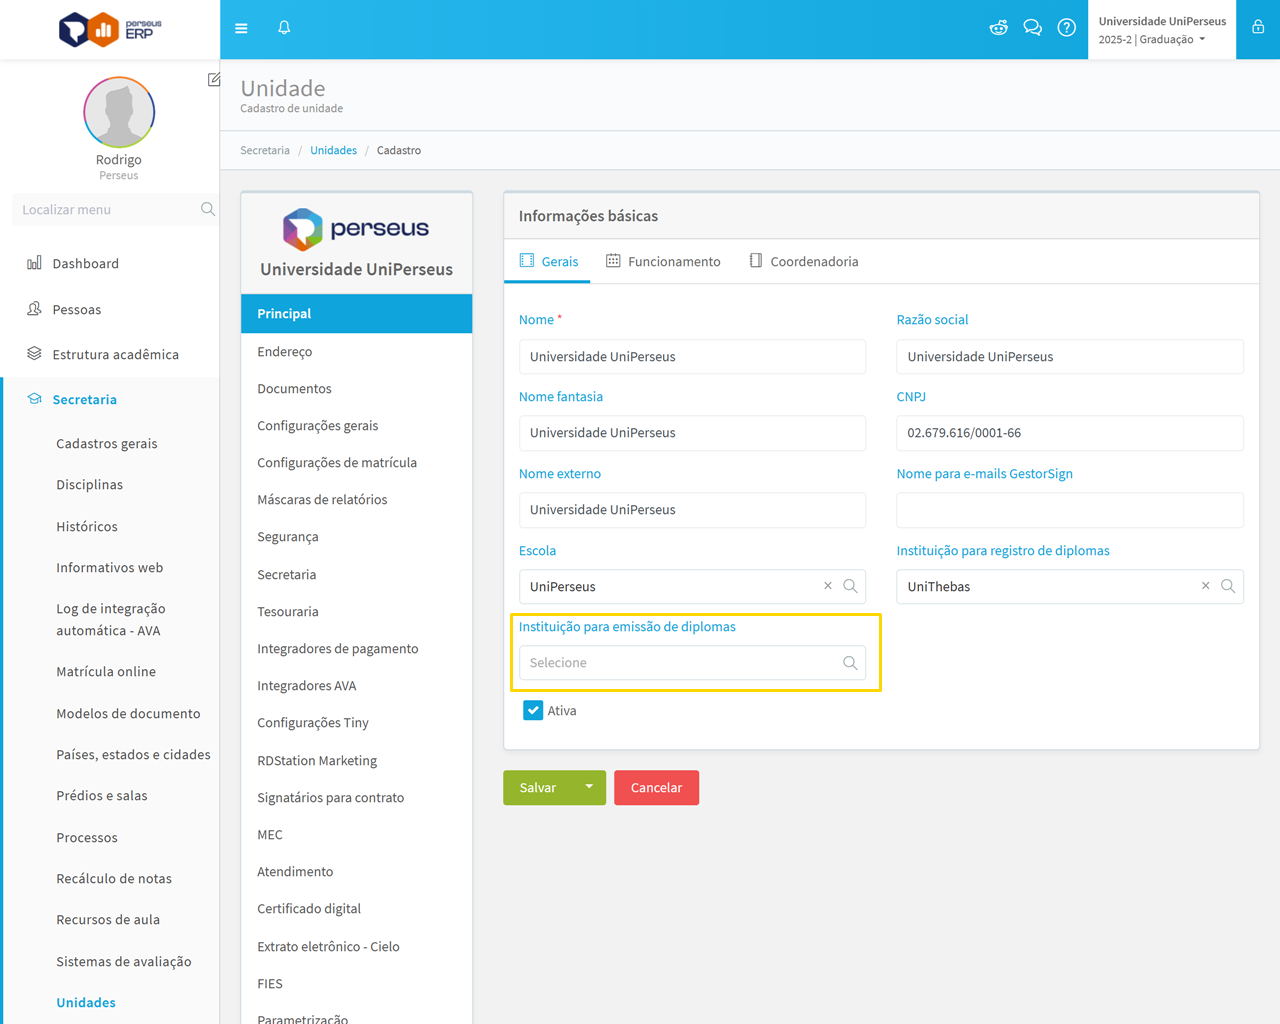Open Certificado digital section

pos(356,908)
